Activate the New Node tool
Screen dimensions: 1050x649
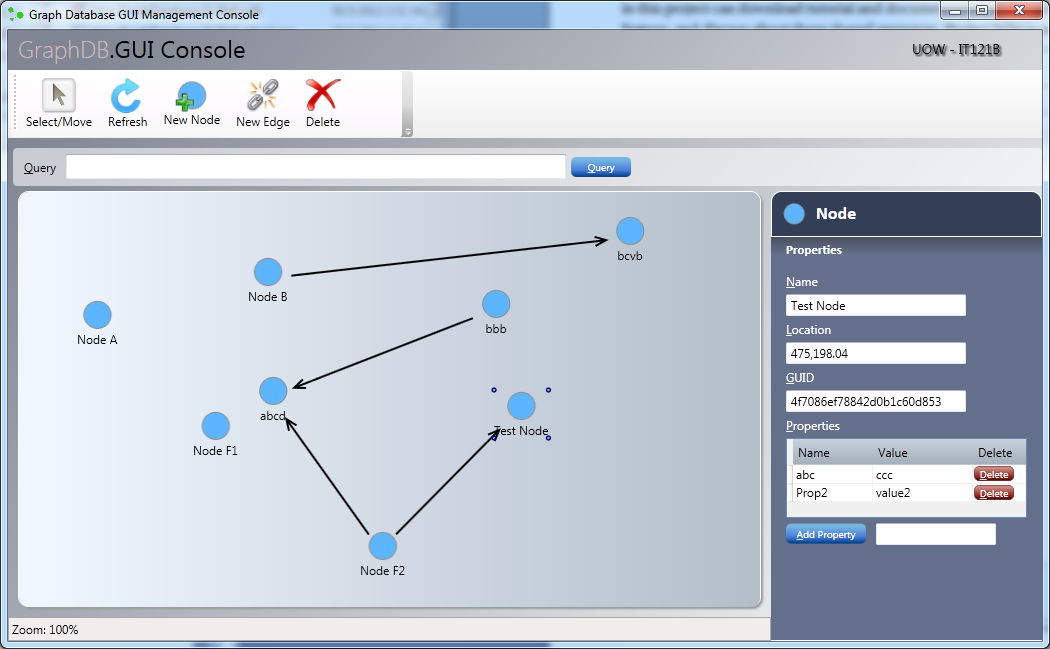191,103
